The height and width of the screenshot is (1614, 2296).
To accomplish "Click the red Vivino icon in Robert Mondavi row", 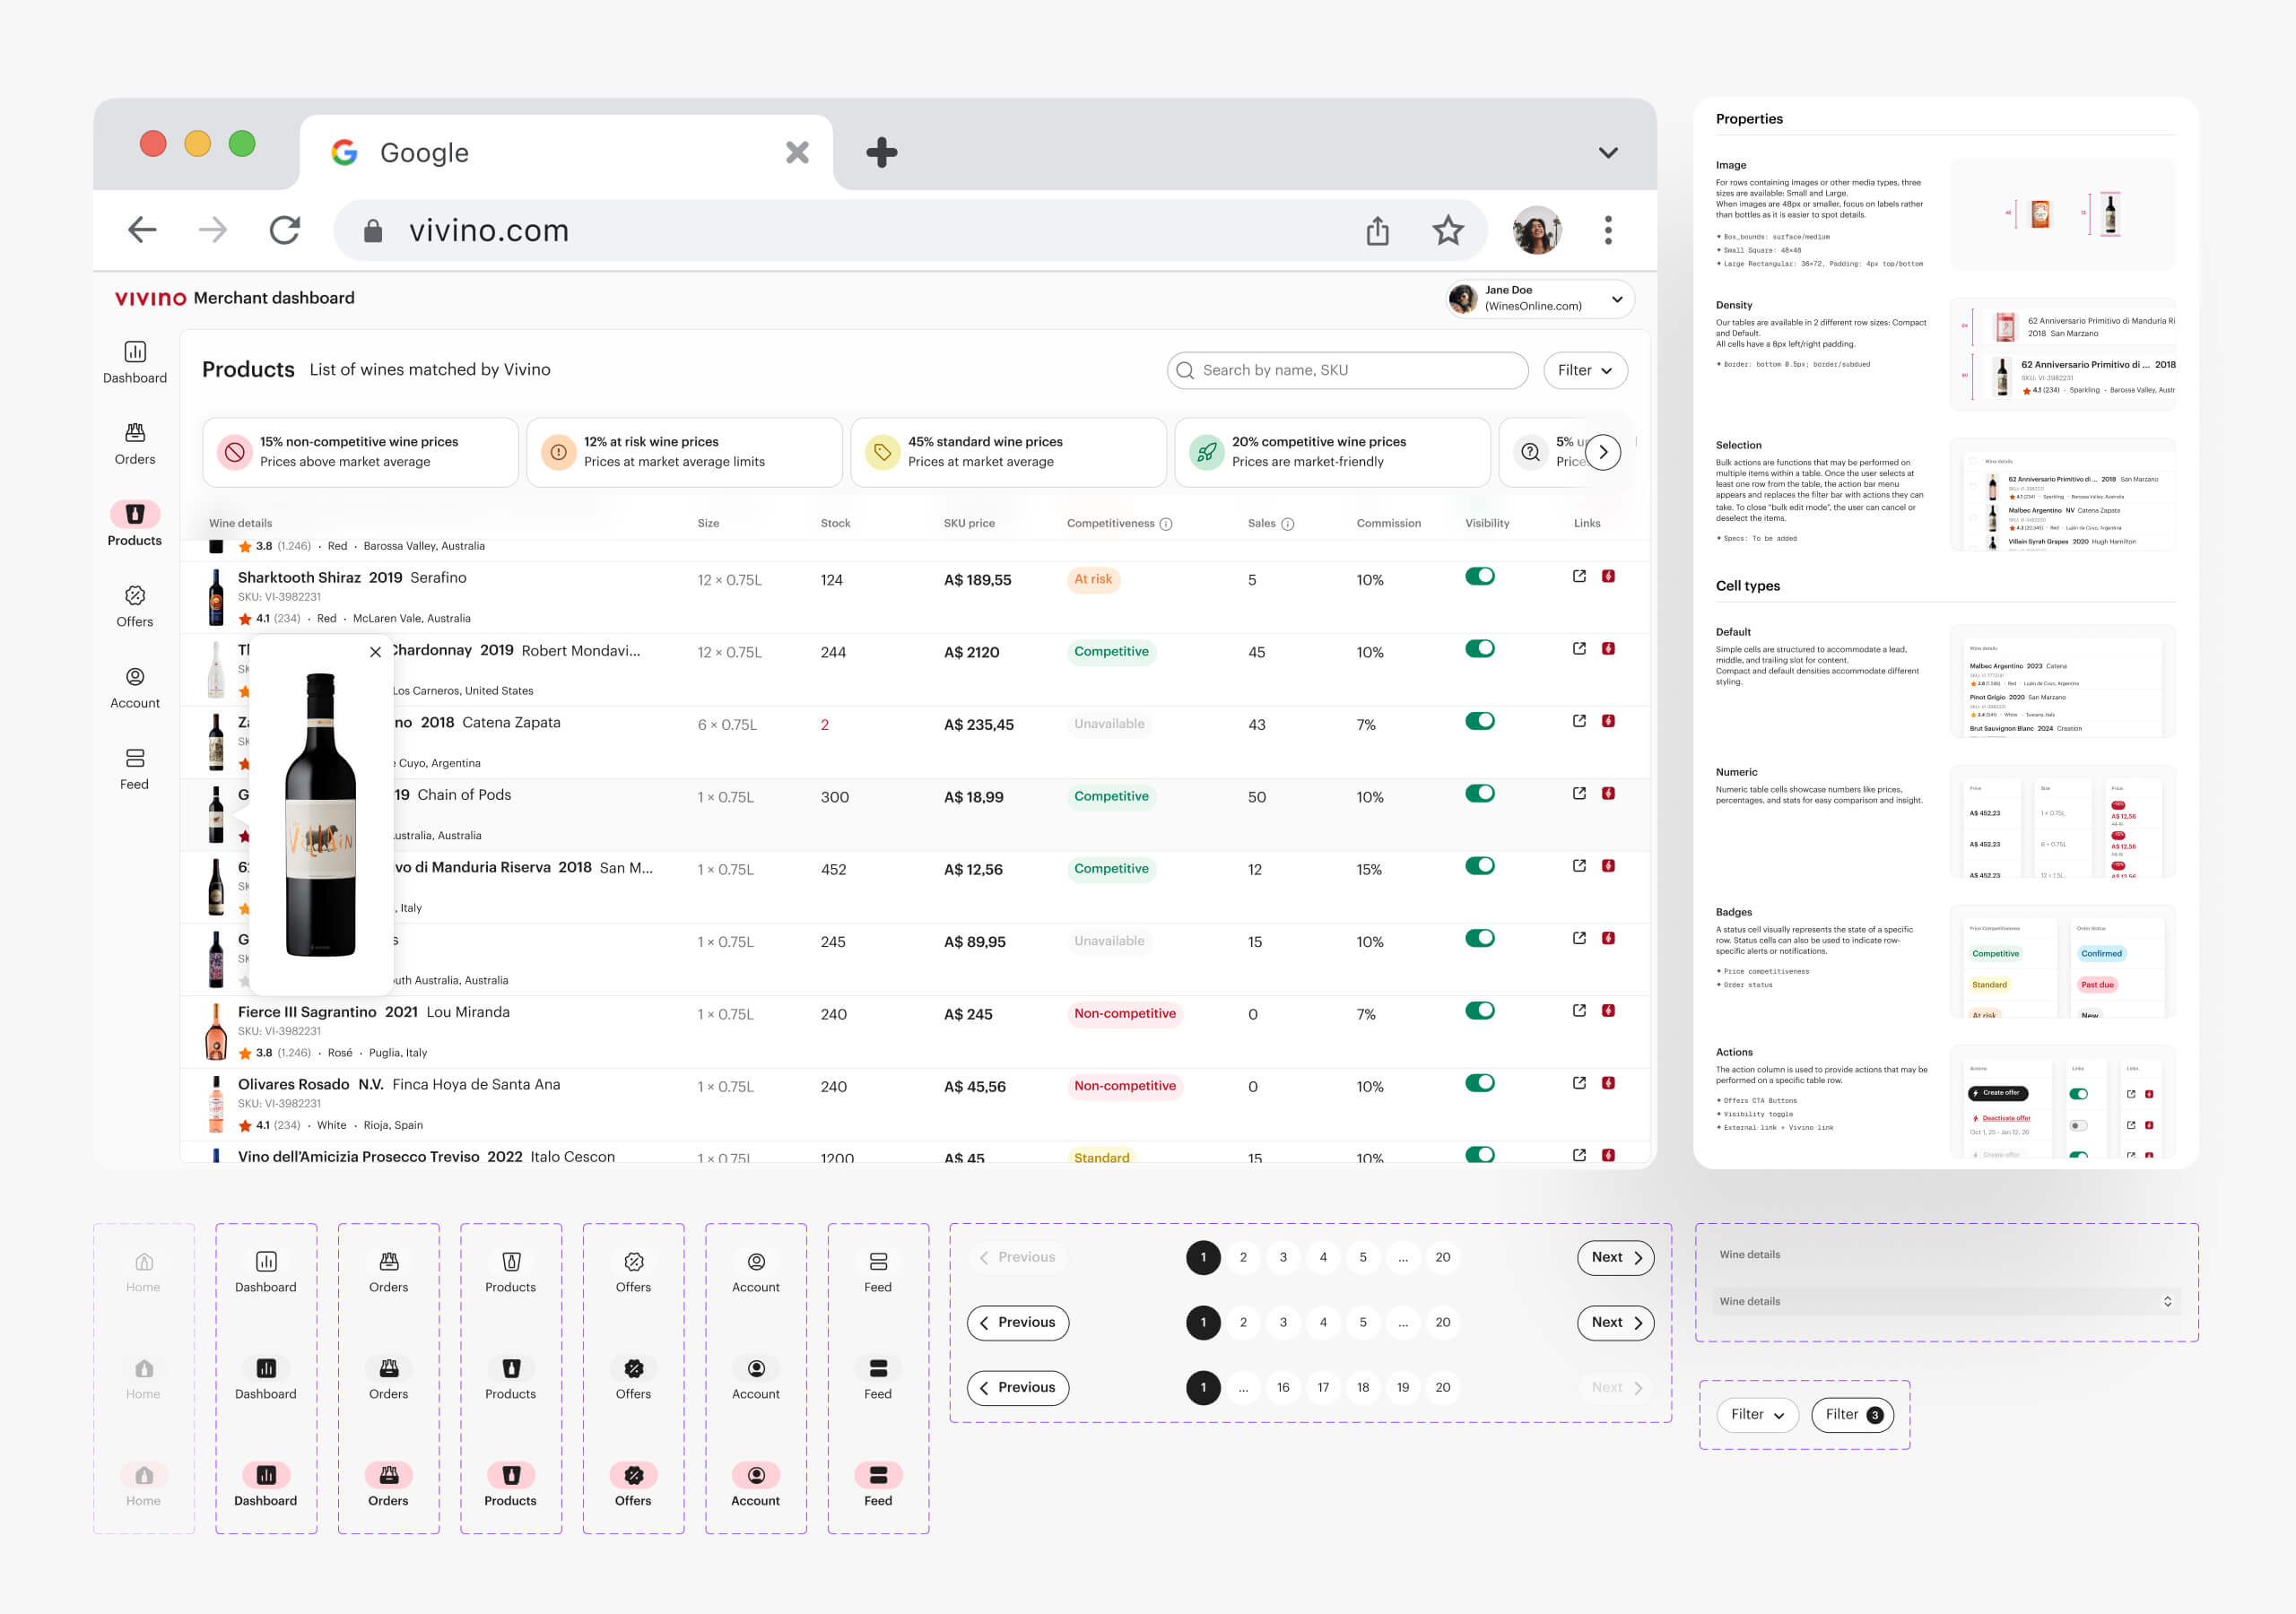I will click(x=1608, y=648).
